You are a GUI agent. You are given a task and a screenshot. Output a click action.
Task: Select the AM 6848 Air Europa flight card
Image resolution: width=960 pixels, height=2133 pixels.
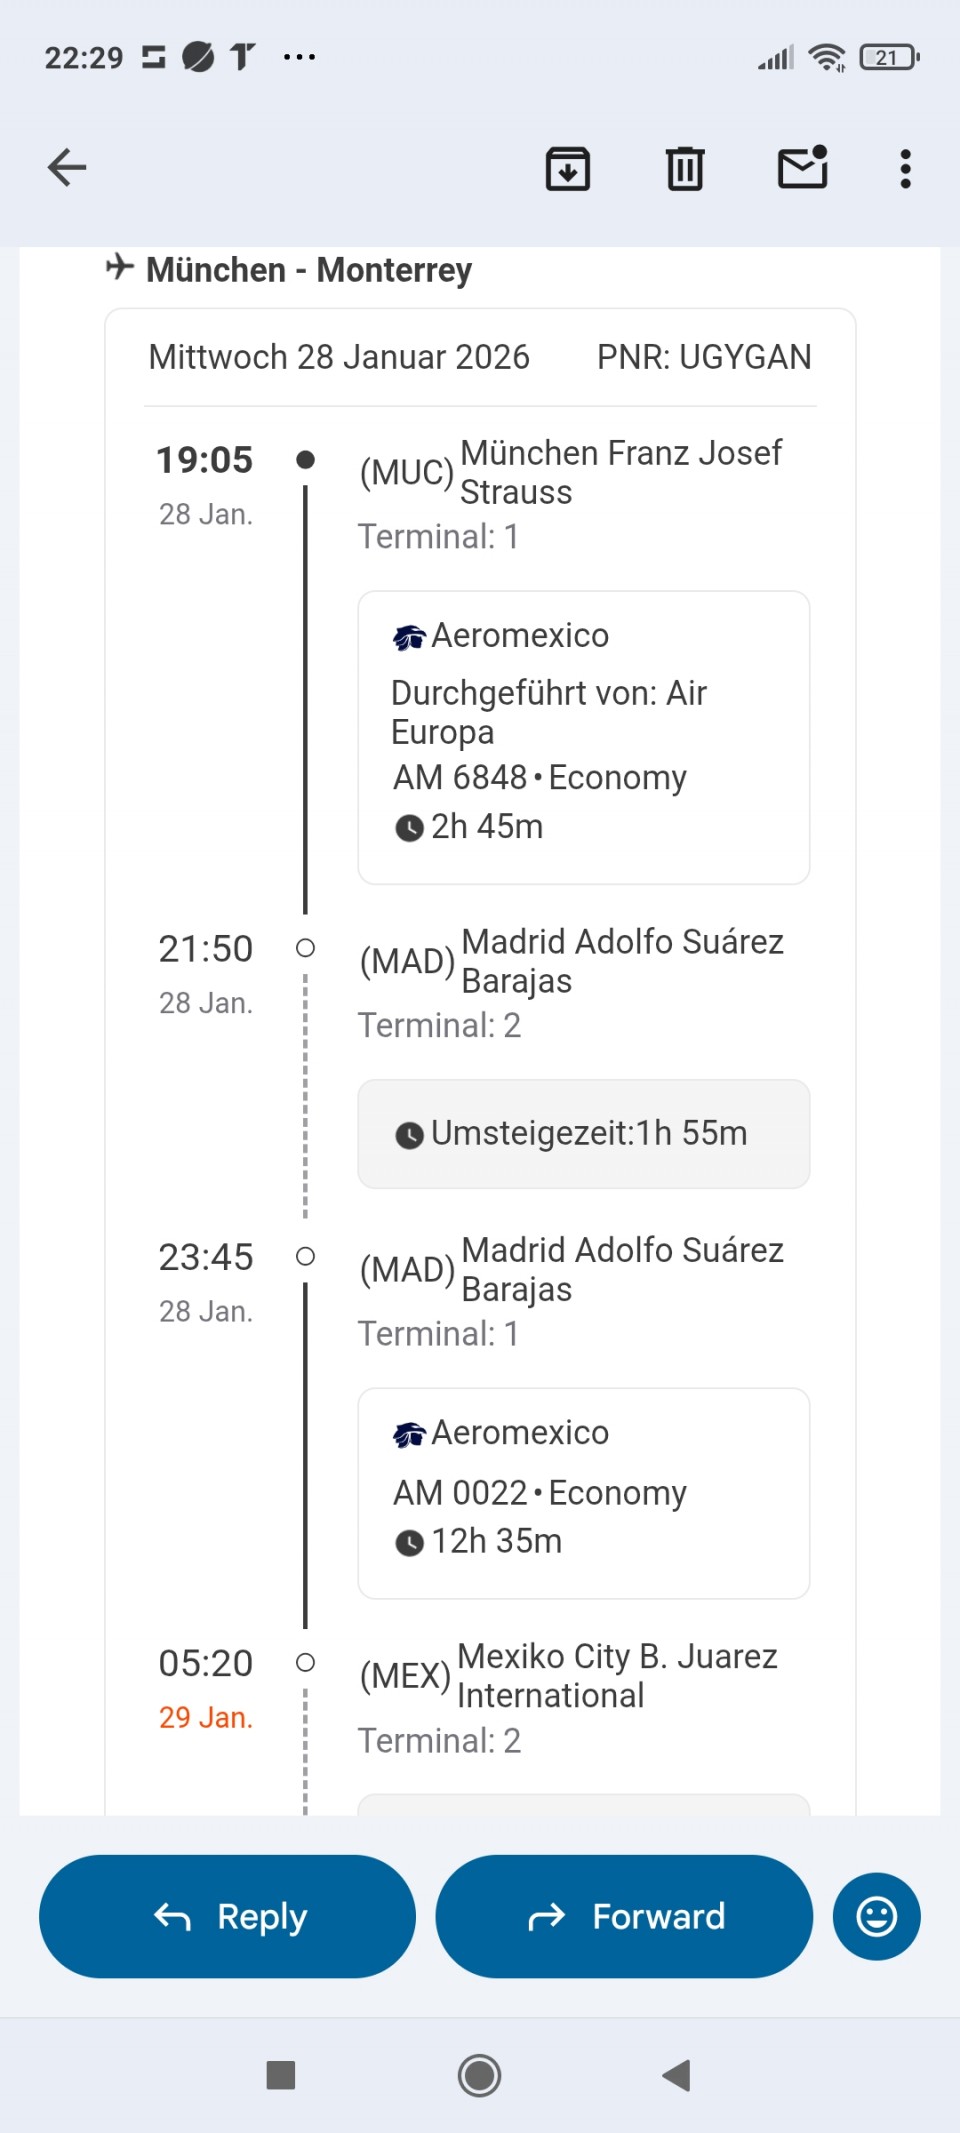click(583, 737)
